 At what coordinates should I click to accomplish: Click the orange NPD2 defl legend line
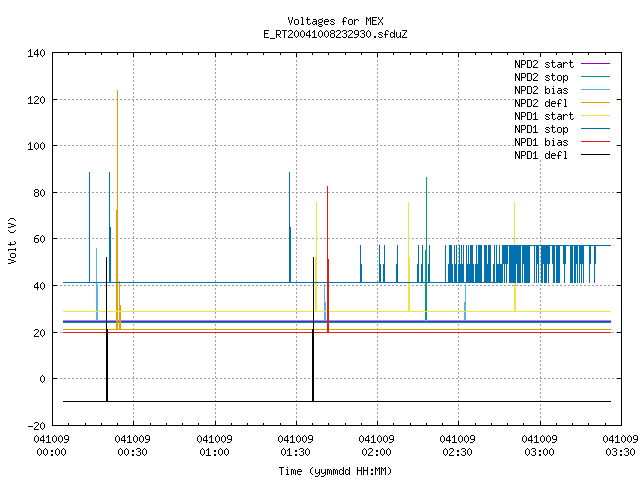[596, 102]
